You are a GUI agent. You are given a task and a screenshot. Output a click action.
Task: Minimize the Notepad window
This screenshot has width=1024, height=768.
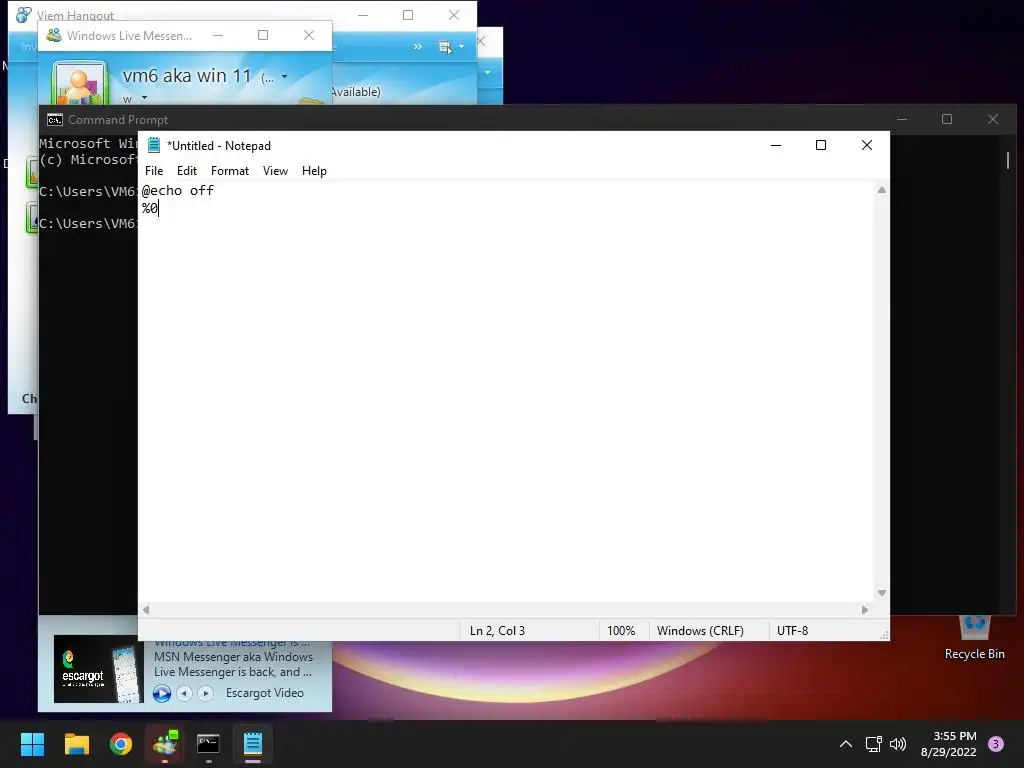point(776,145)
